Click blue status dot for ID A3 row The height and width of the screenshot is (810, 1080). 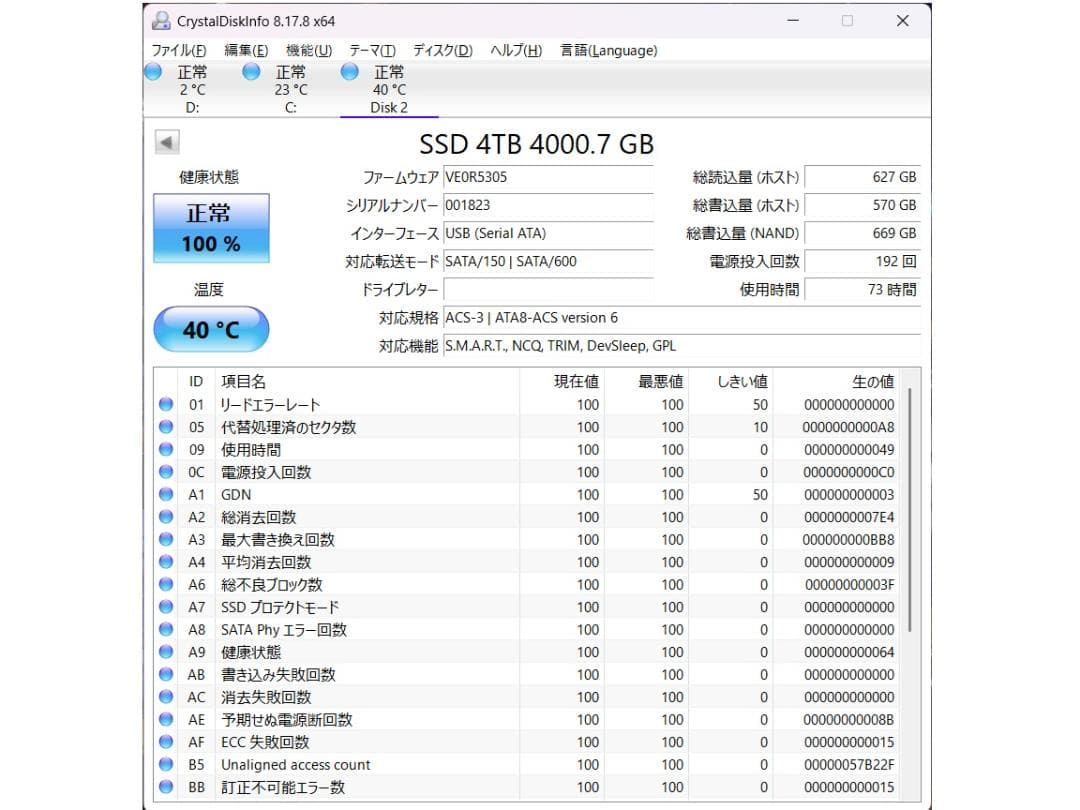click(166, 539)
